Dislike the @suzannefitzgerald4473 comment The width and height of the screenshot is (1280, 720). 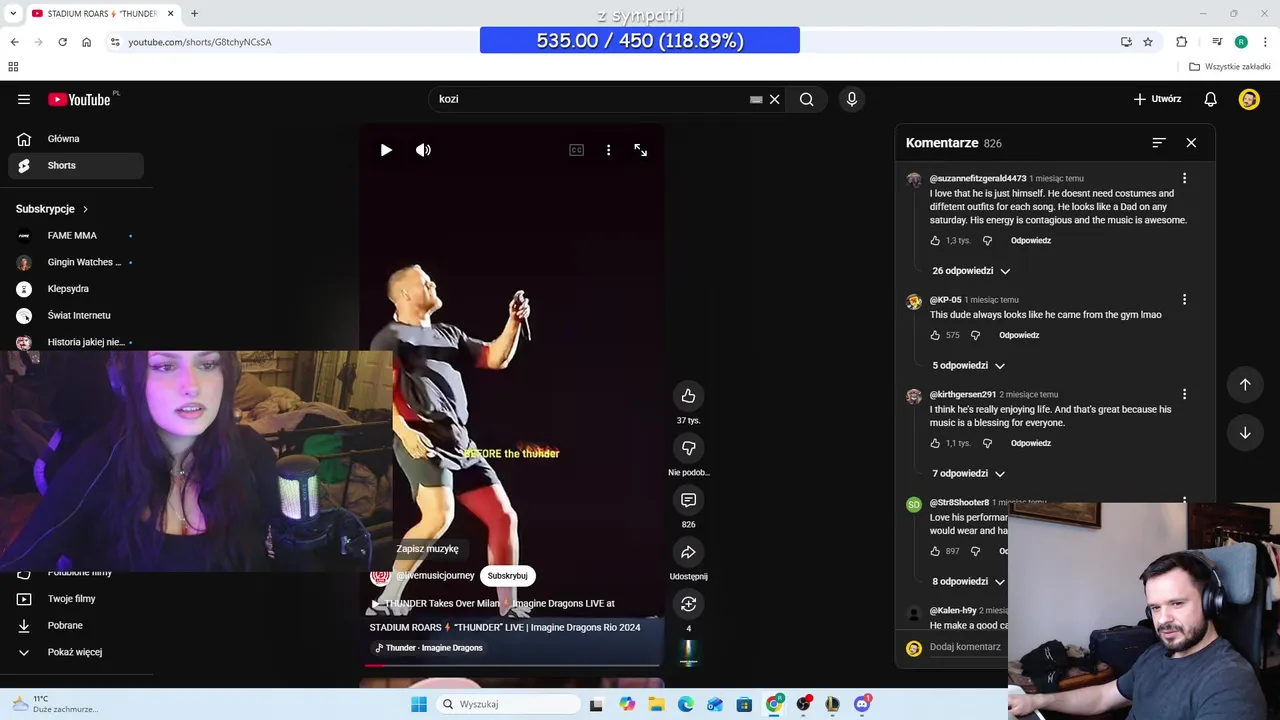[987, 241]
